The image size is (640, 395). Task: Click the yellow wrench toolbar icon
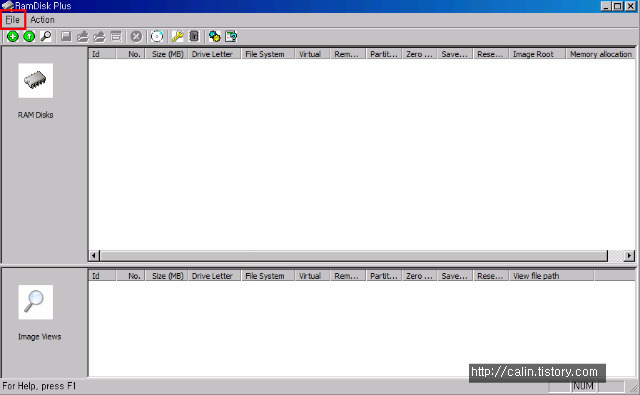[178, 37]
